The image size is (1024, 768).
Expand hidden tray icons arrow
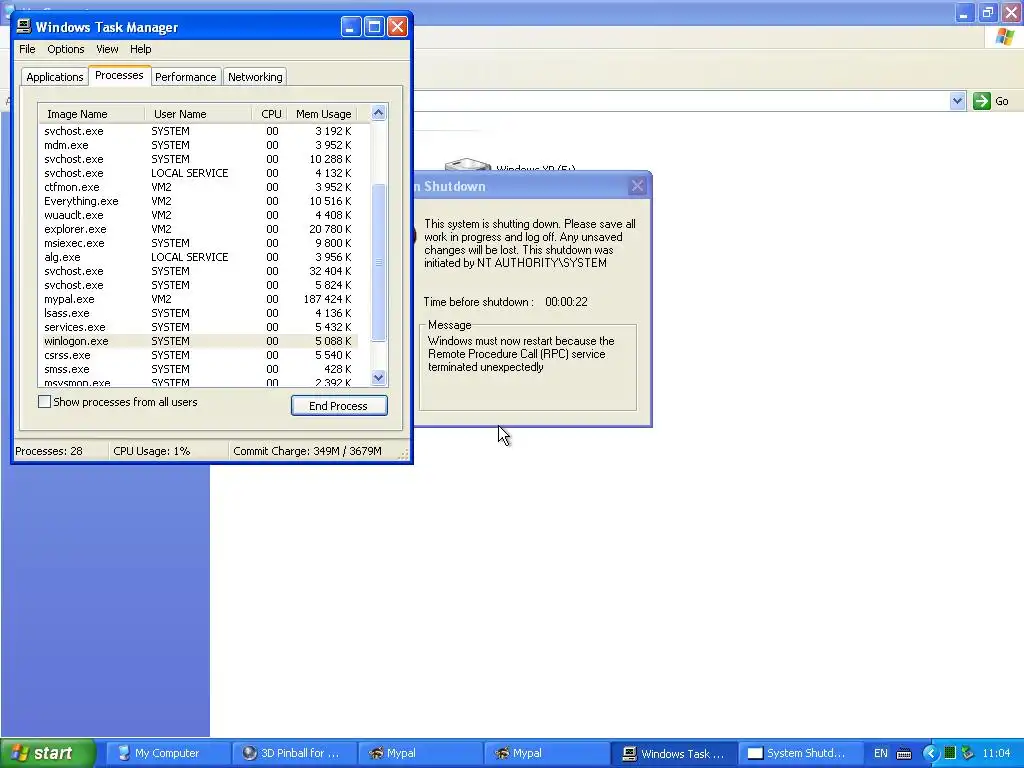(930, 753)
